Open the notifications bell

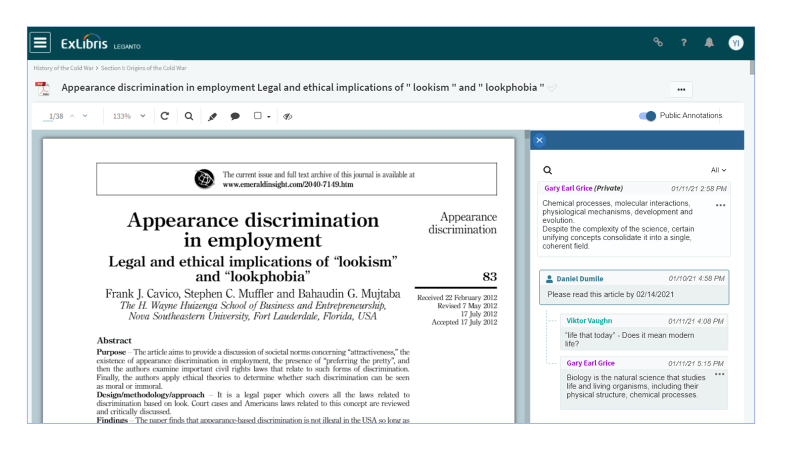[x=710, y=43]
